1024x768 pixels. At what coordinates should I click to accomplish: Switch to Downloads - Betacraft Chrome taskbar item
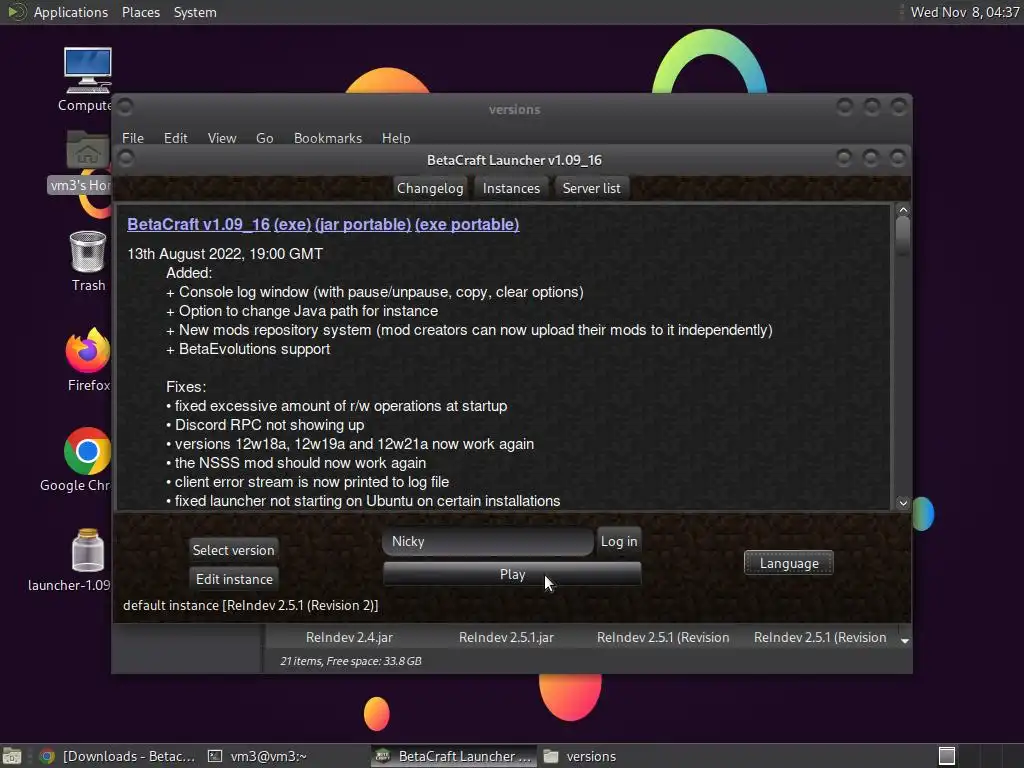118,756
